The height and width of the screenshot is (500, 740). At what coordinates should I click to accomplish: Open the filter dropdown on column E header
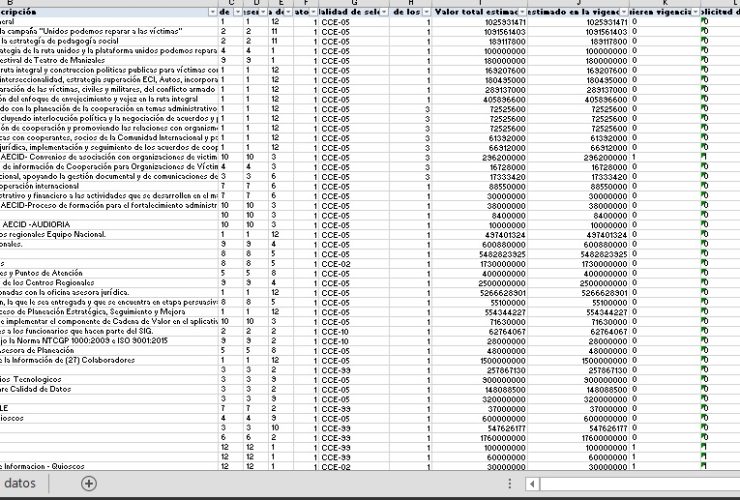click(x=288, y=12)
